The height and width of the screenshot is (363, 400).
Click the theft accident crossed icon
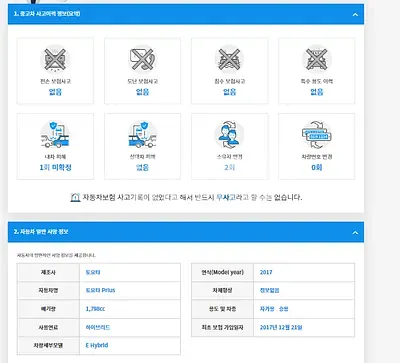142,59
